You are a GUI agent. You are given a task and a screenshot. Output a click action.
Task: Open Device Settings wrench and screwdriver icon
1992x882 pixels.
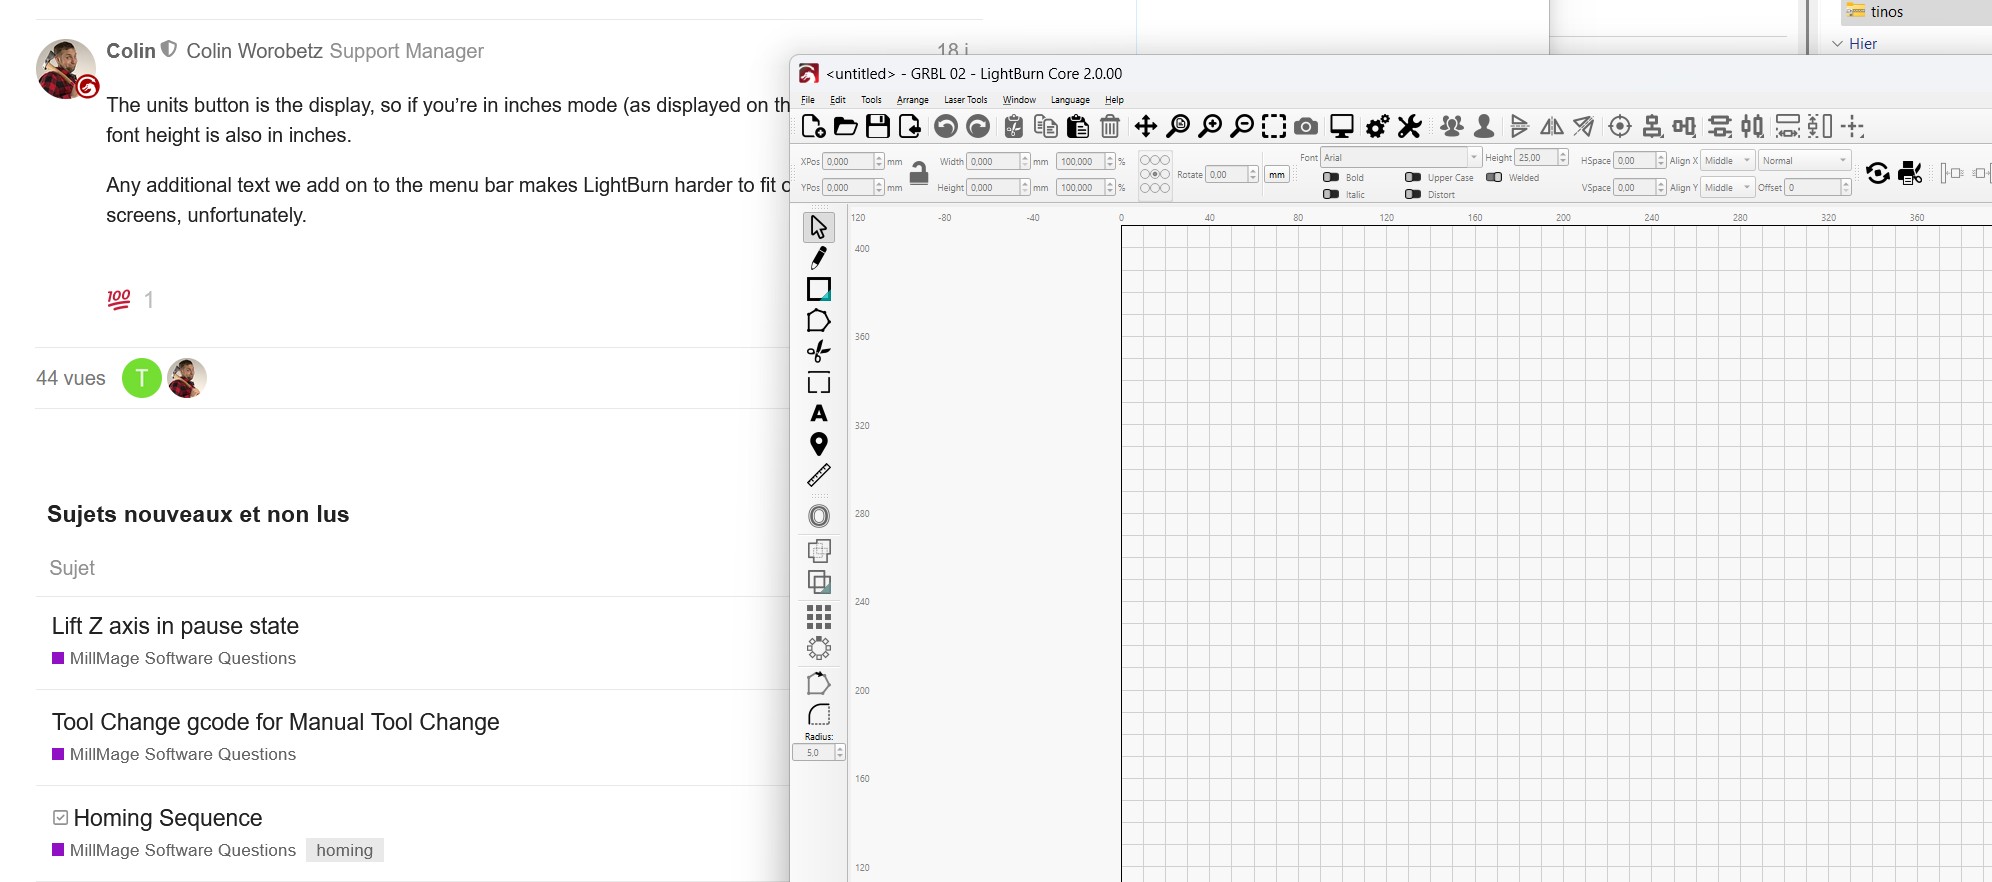tap(1410, 126)
